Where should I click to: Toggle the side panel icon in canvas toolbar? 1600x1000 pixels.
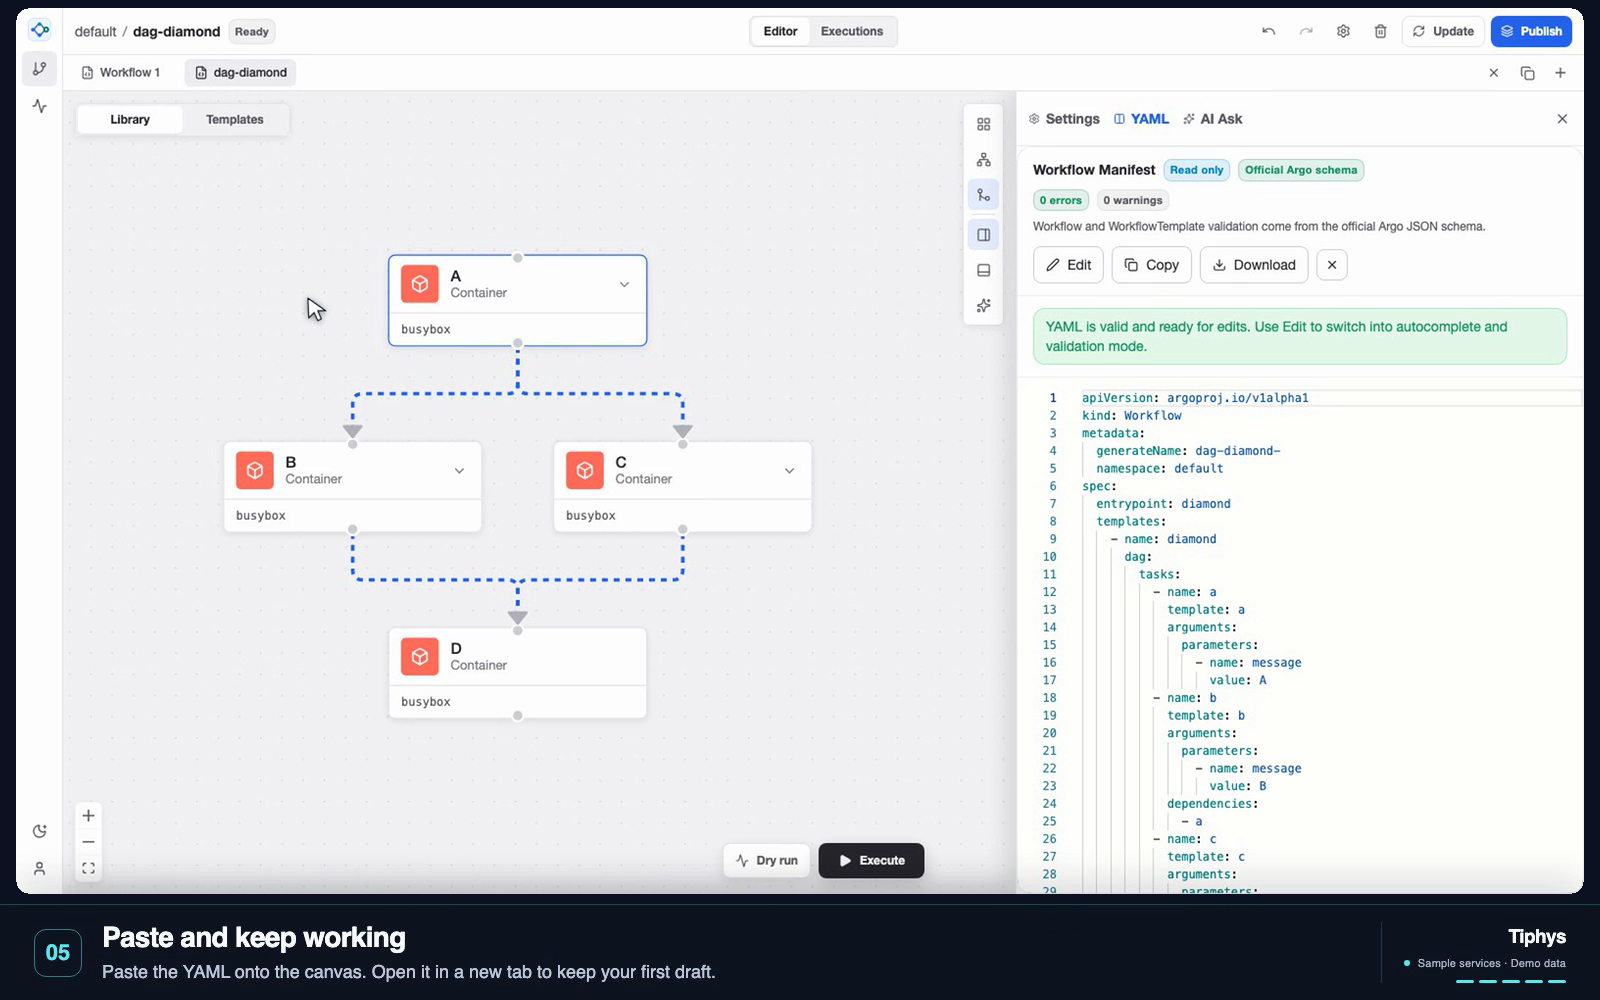coord(984,235)
